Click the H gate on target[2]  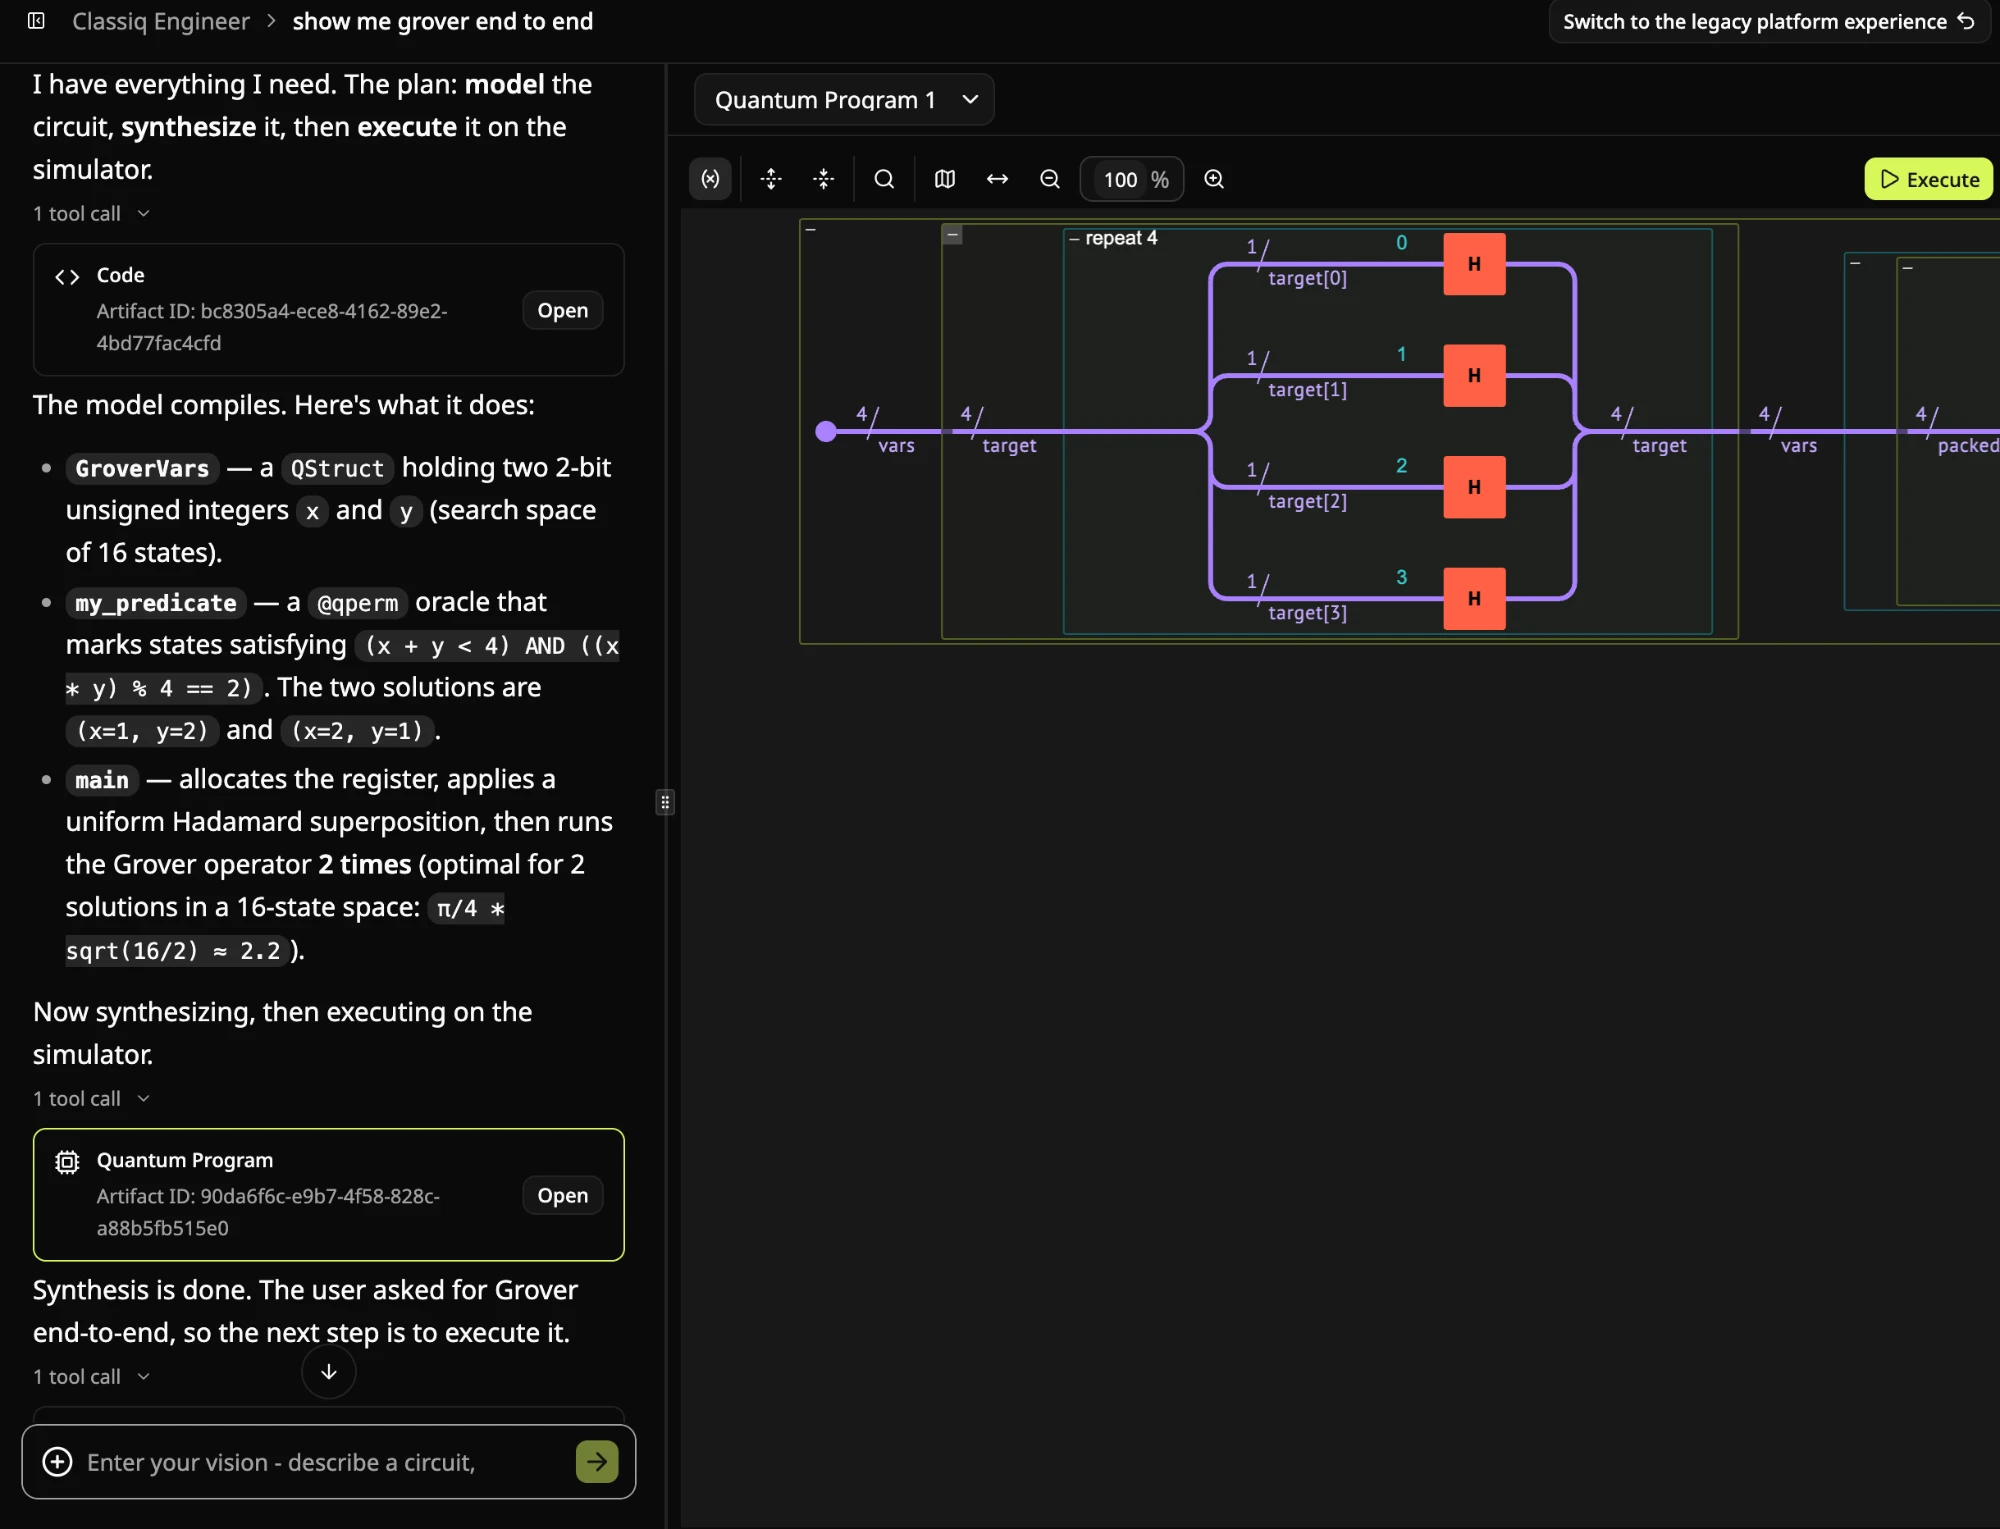click(x=1474, y=487)
